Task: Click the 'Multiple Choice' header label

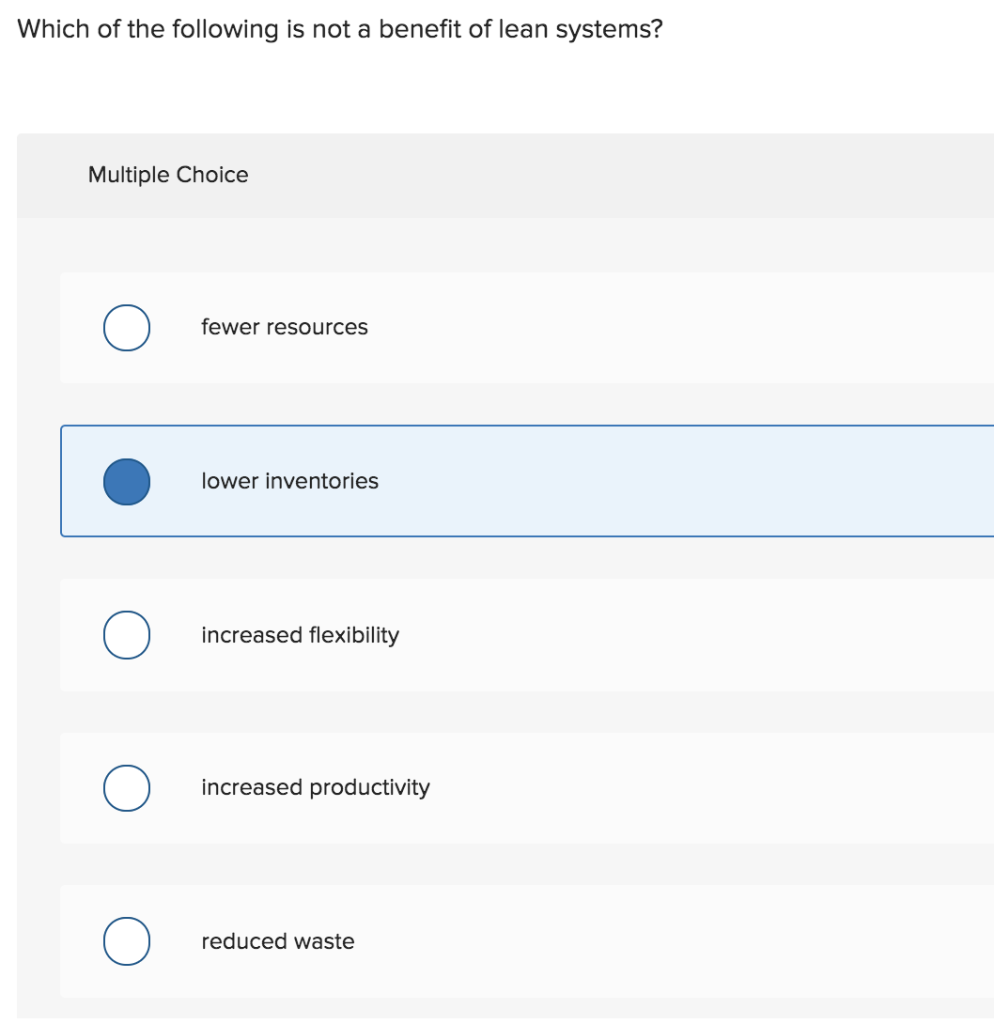Action: pyautogui.click(x=168, y=175)
